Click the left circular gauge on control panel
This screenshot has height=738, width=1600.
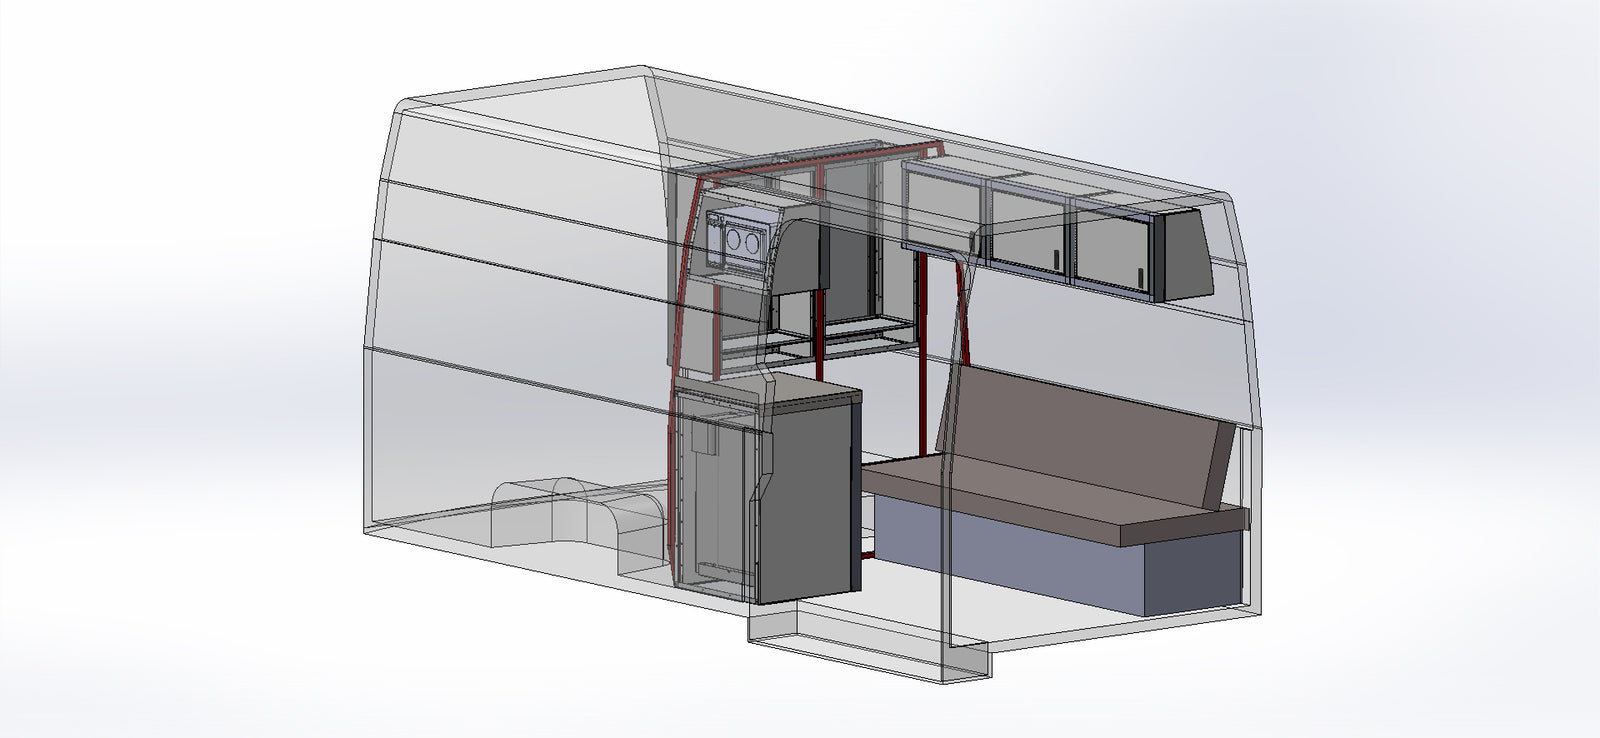(x=734, y=241)
